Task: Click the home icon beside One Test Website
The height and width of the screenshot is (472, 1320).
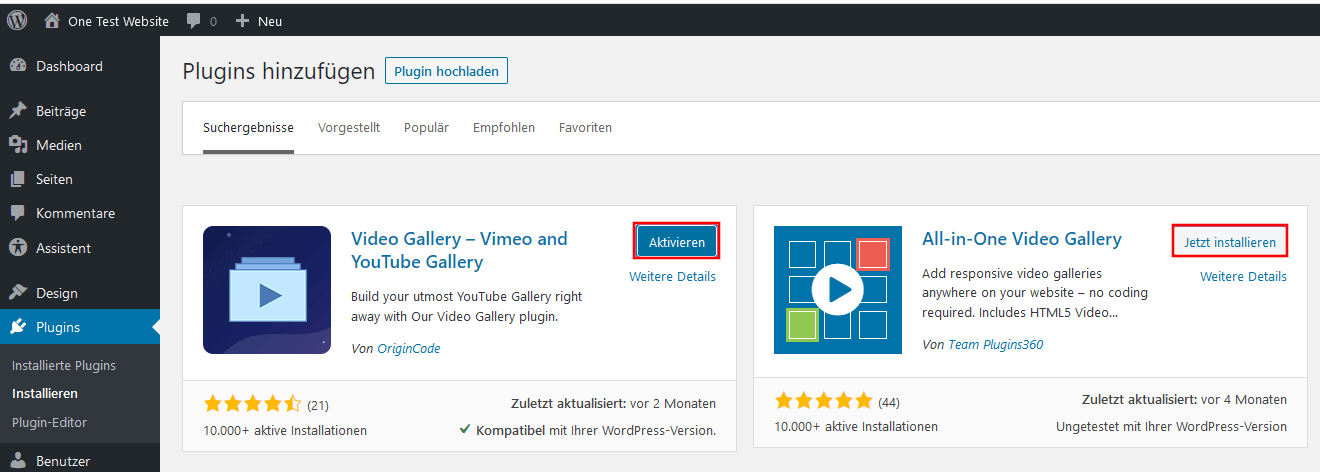Action: (x=52, y=20)
